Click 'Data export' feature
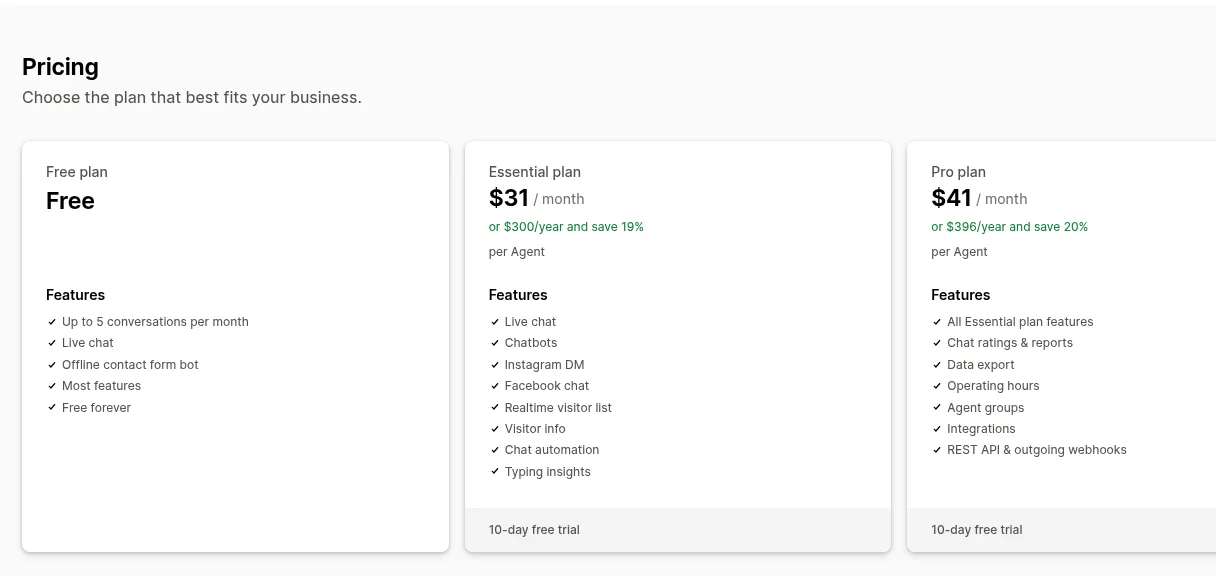The height and width of the screenshot is (576, 1216). click(x=981, y=365)
